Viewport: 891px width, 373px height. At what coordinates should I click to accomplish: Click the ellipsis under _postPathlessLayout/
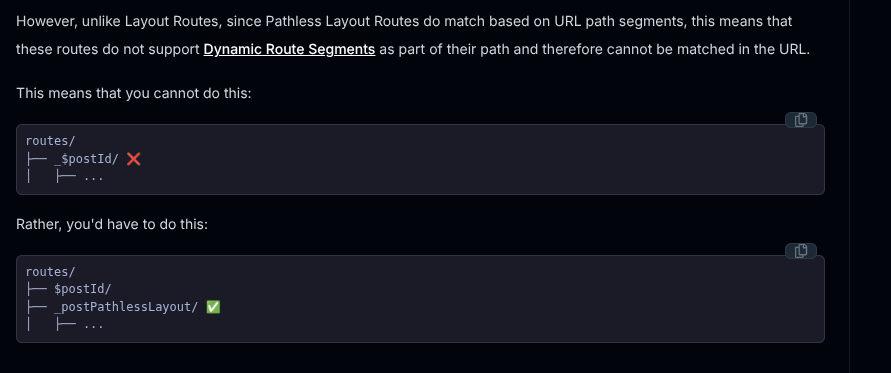point(93,325)
